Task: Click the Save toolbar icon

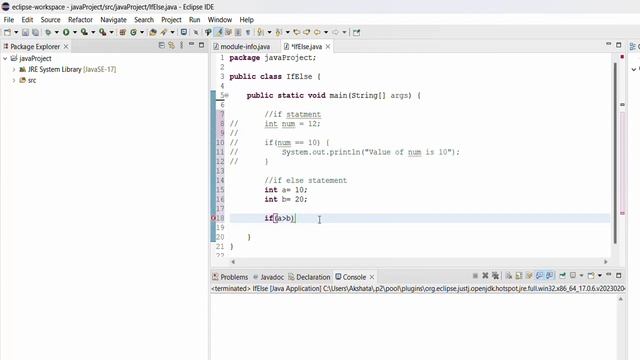Action: (x=25, y=32)
